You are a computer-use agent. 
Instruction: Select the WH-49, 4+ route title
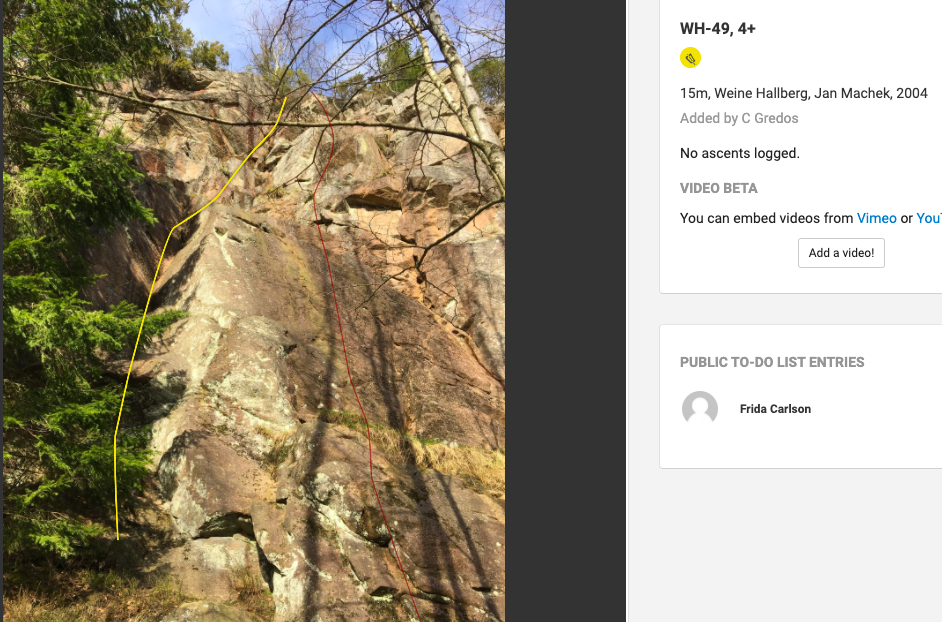pyautogui.click(x=718, y=28)
